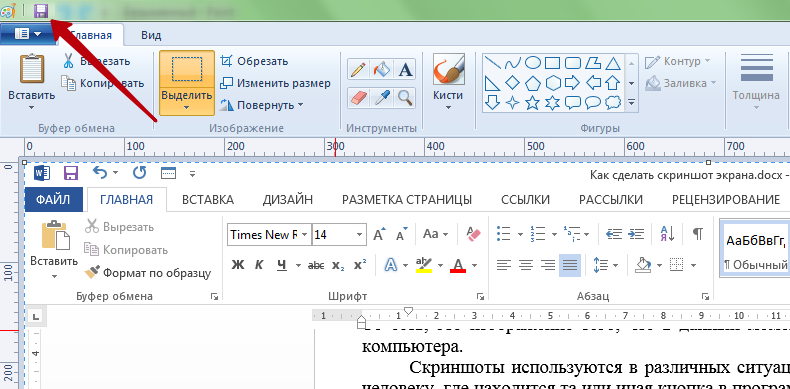Choose the right arrow shape
This screenshot has height=389, width=790.
[573, 83]
